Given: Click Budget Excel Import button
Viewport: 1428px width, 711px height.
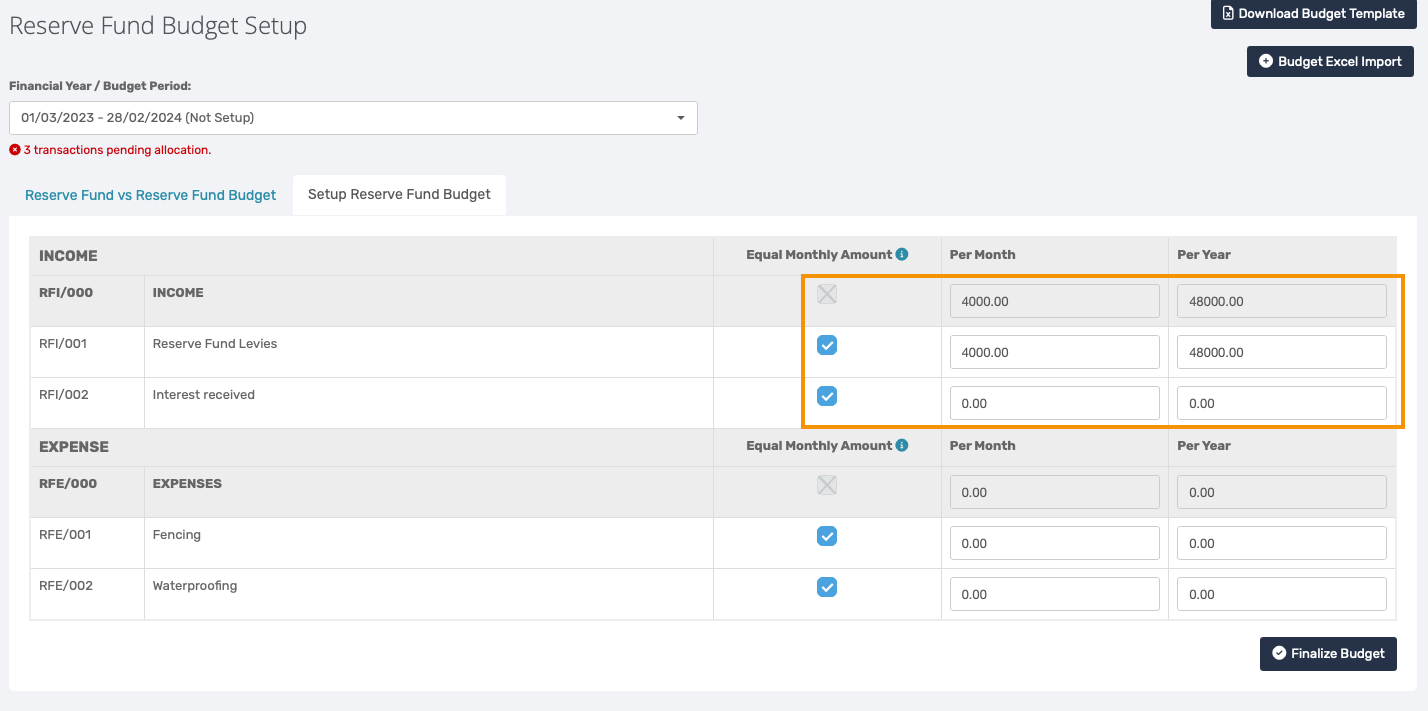Looking at the screenshot, I should (x=1330, y=61).
